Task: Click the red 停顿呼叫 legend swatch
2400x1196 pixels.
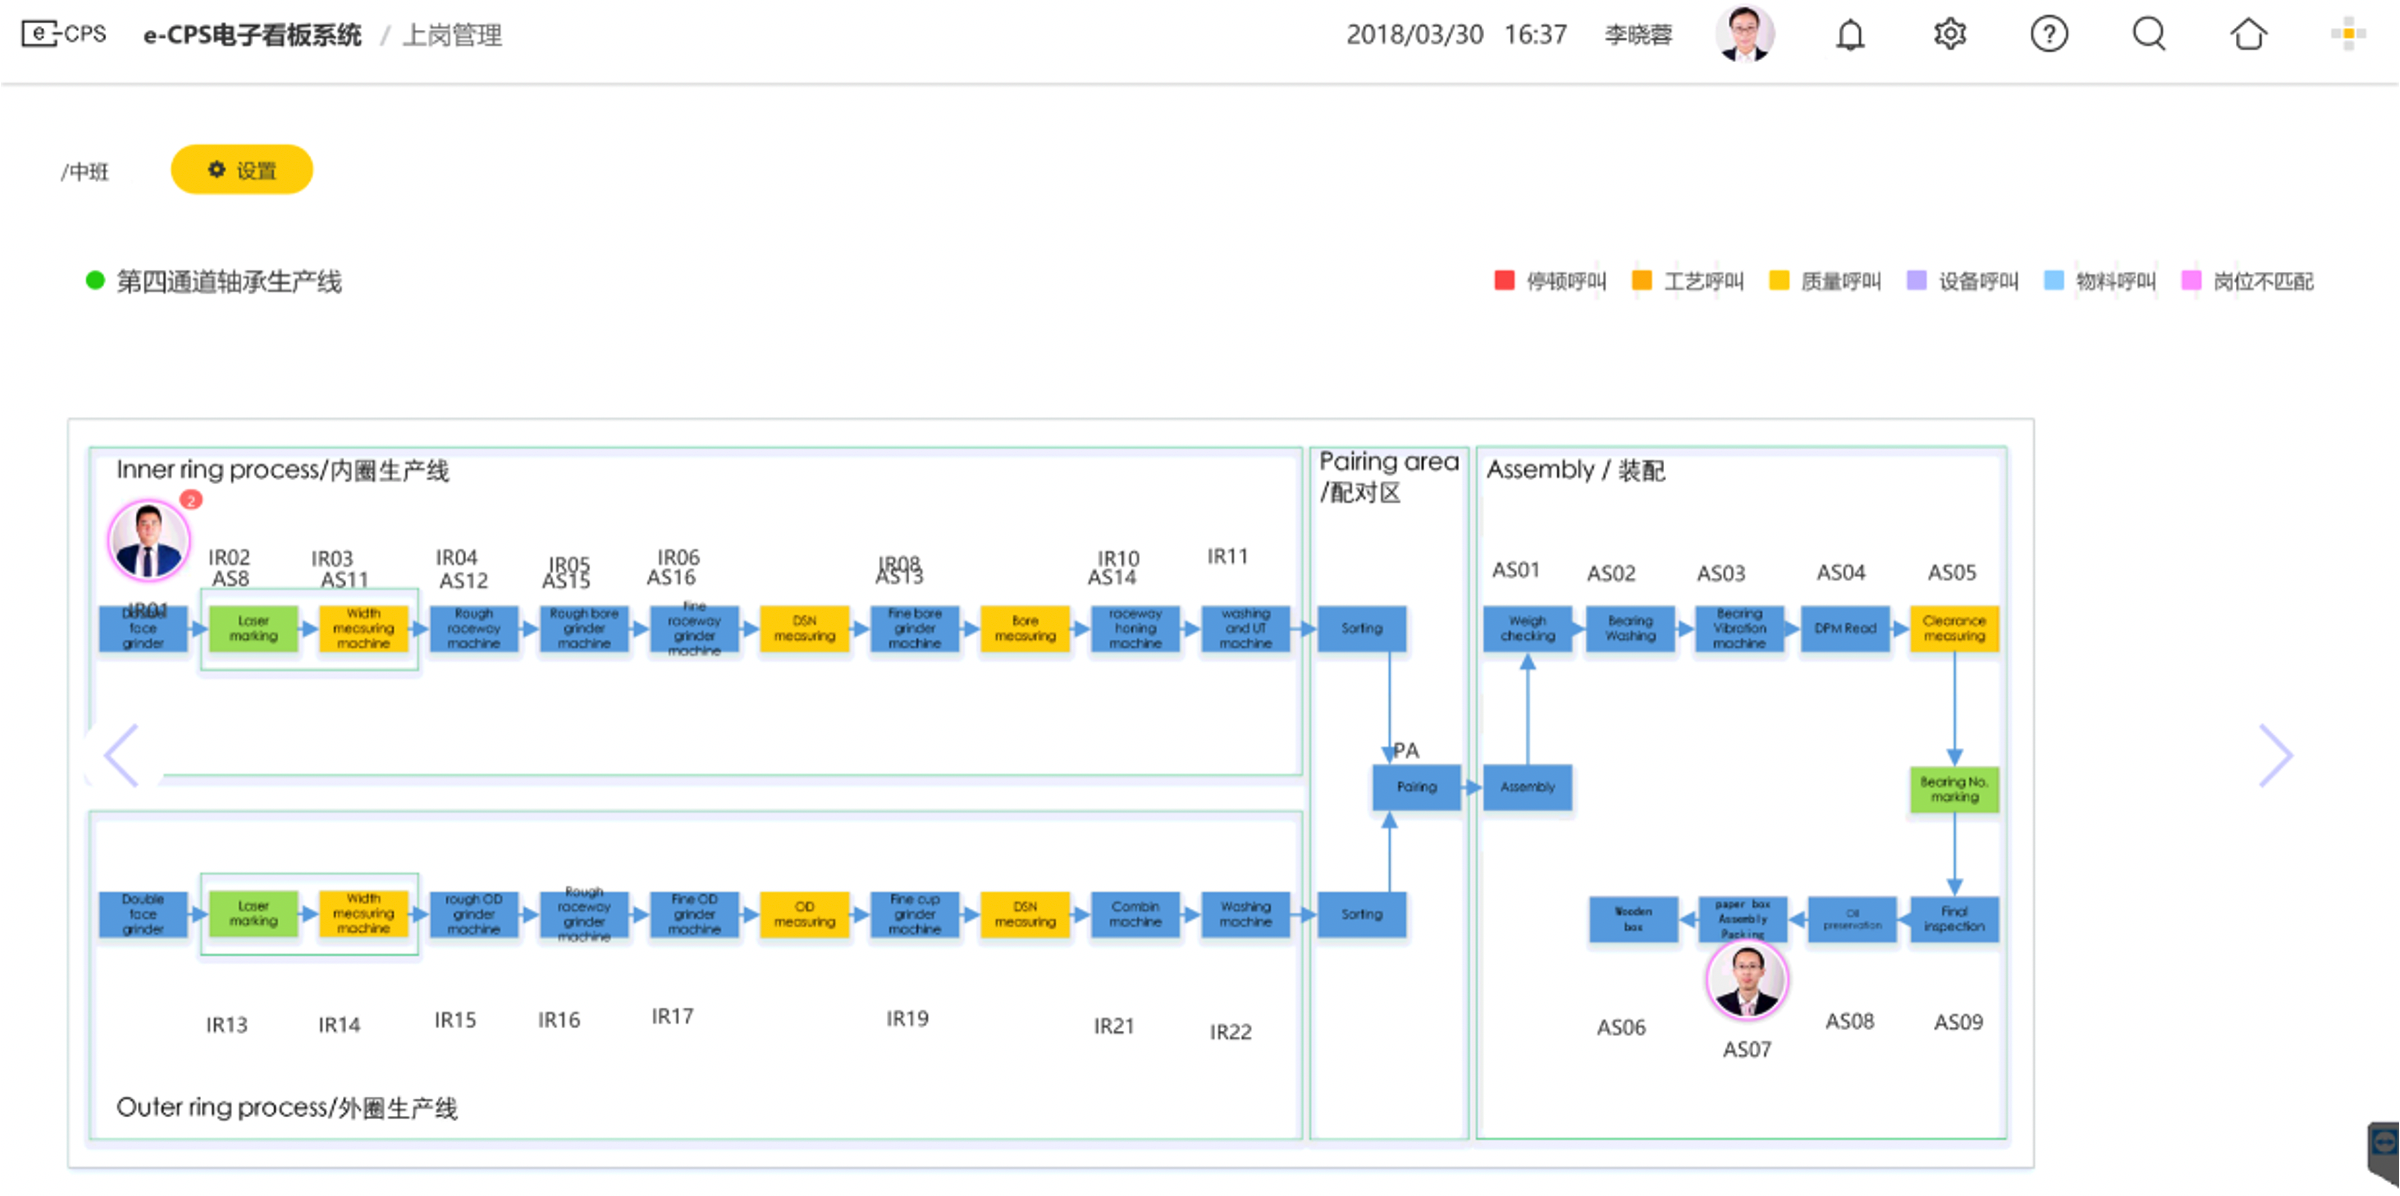Action: pos(1504,281)
